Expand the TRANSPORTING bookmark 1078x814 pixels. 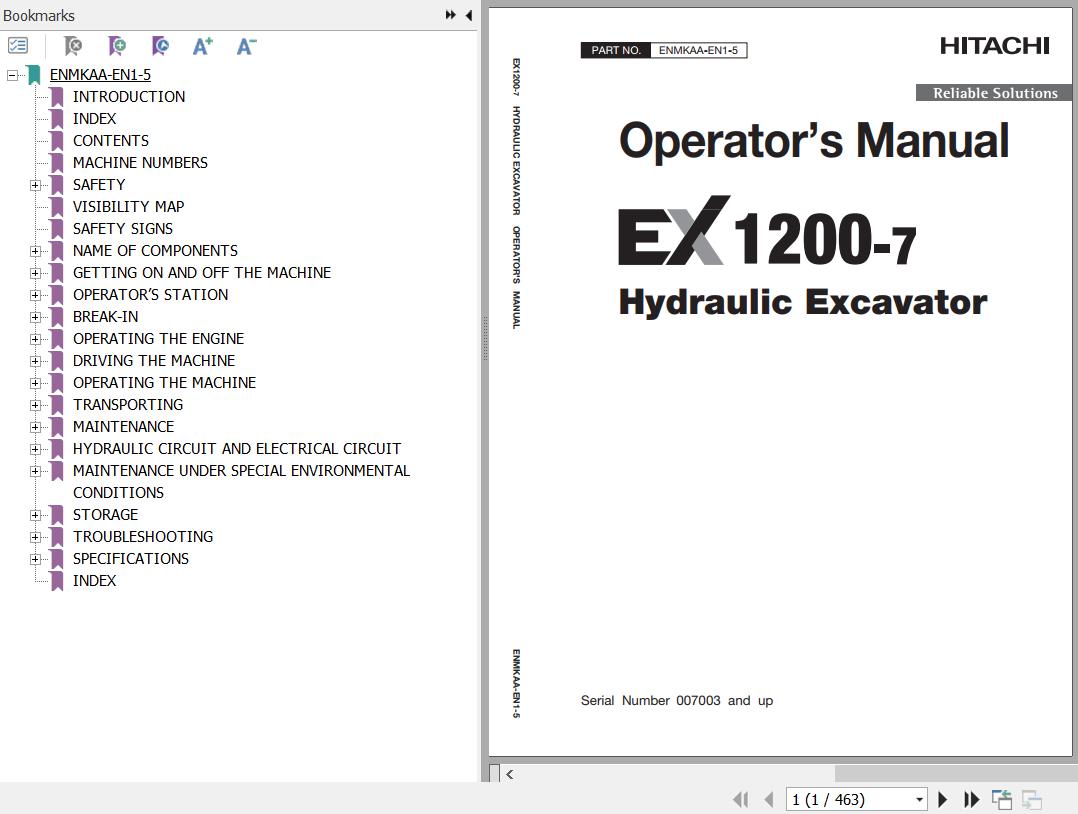35,405
